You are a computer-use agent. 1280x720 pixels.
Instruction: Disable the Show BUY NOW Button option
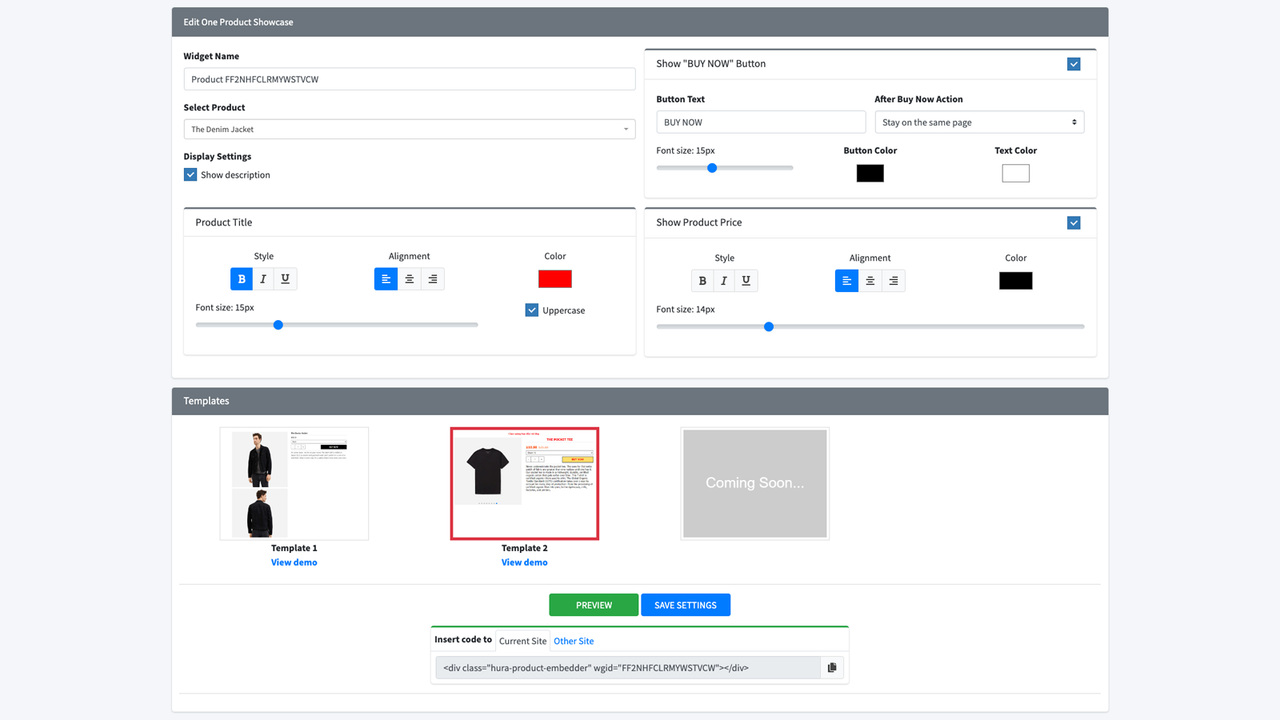[1073, 63]
